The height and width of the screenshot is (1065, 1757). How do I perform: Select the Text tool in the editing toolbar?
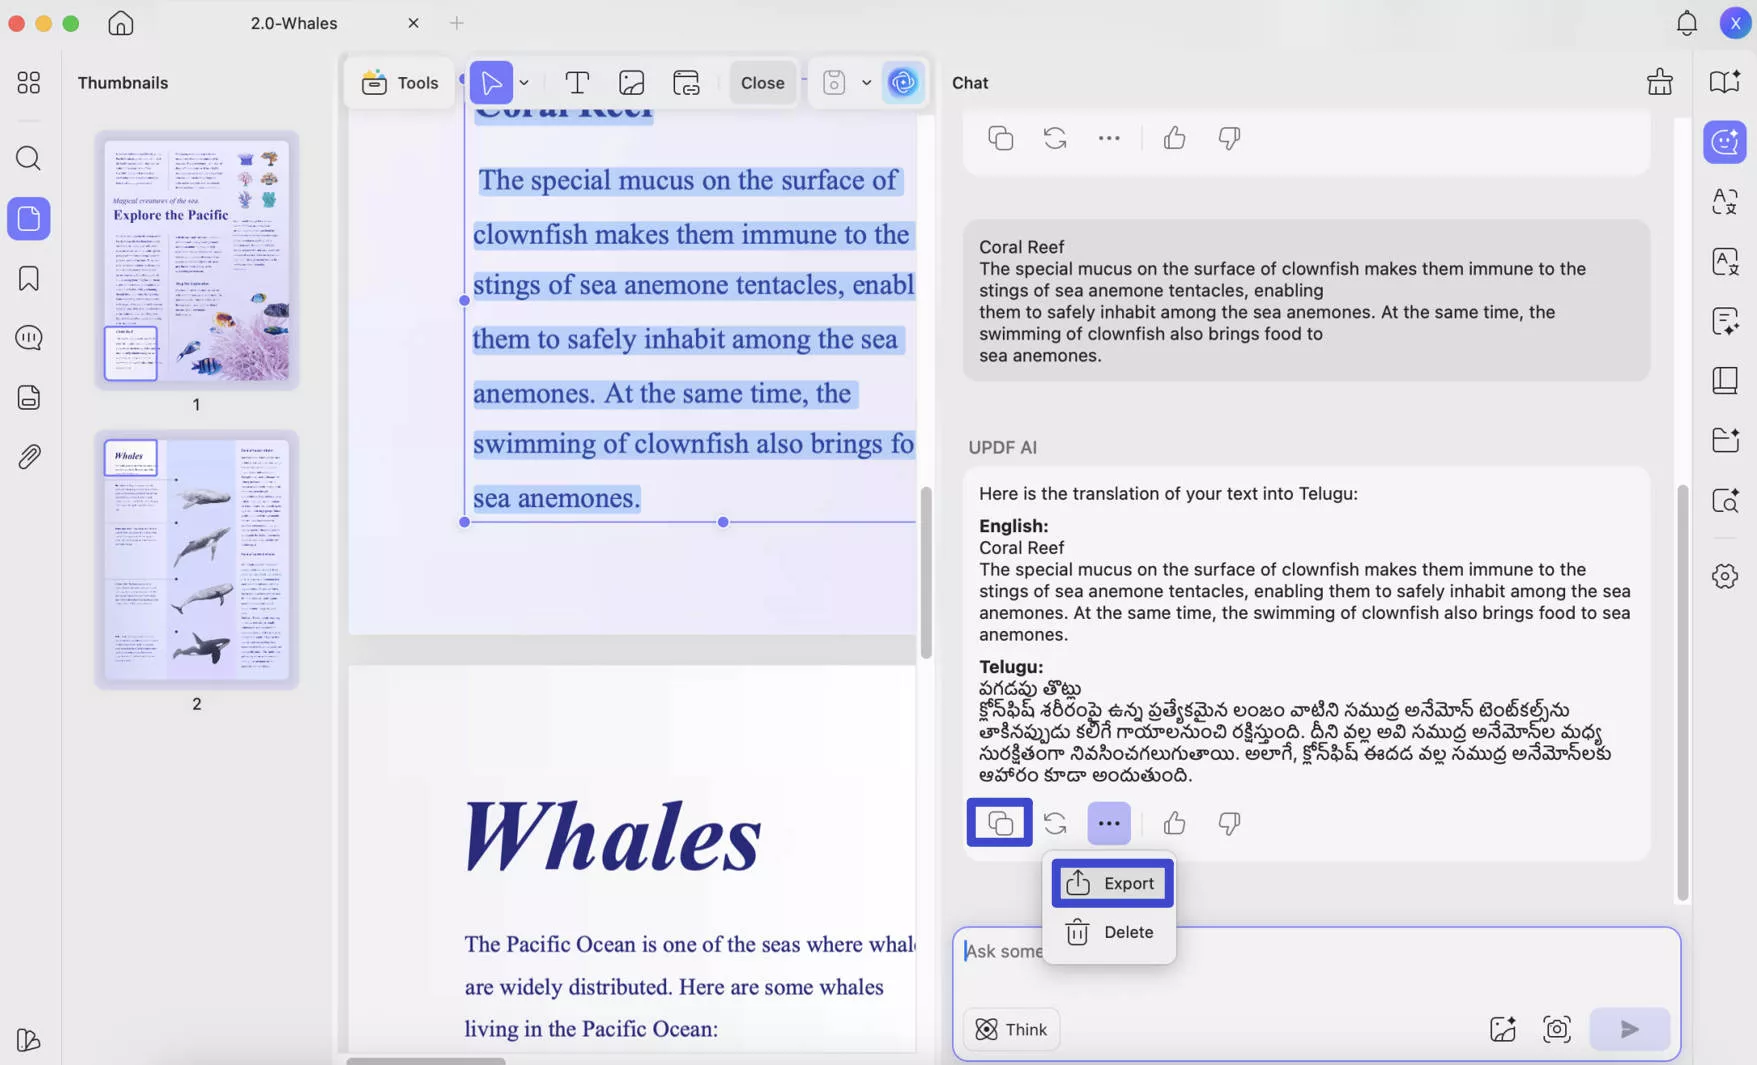tap(577, 82)
